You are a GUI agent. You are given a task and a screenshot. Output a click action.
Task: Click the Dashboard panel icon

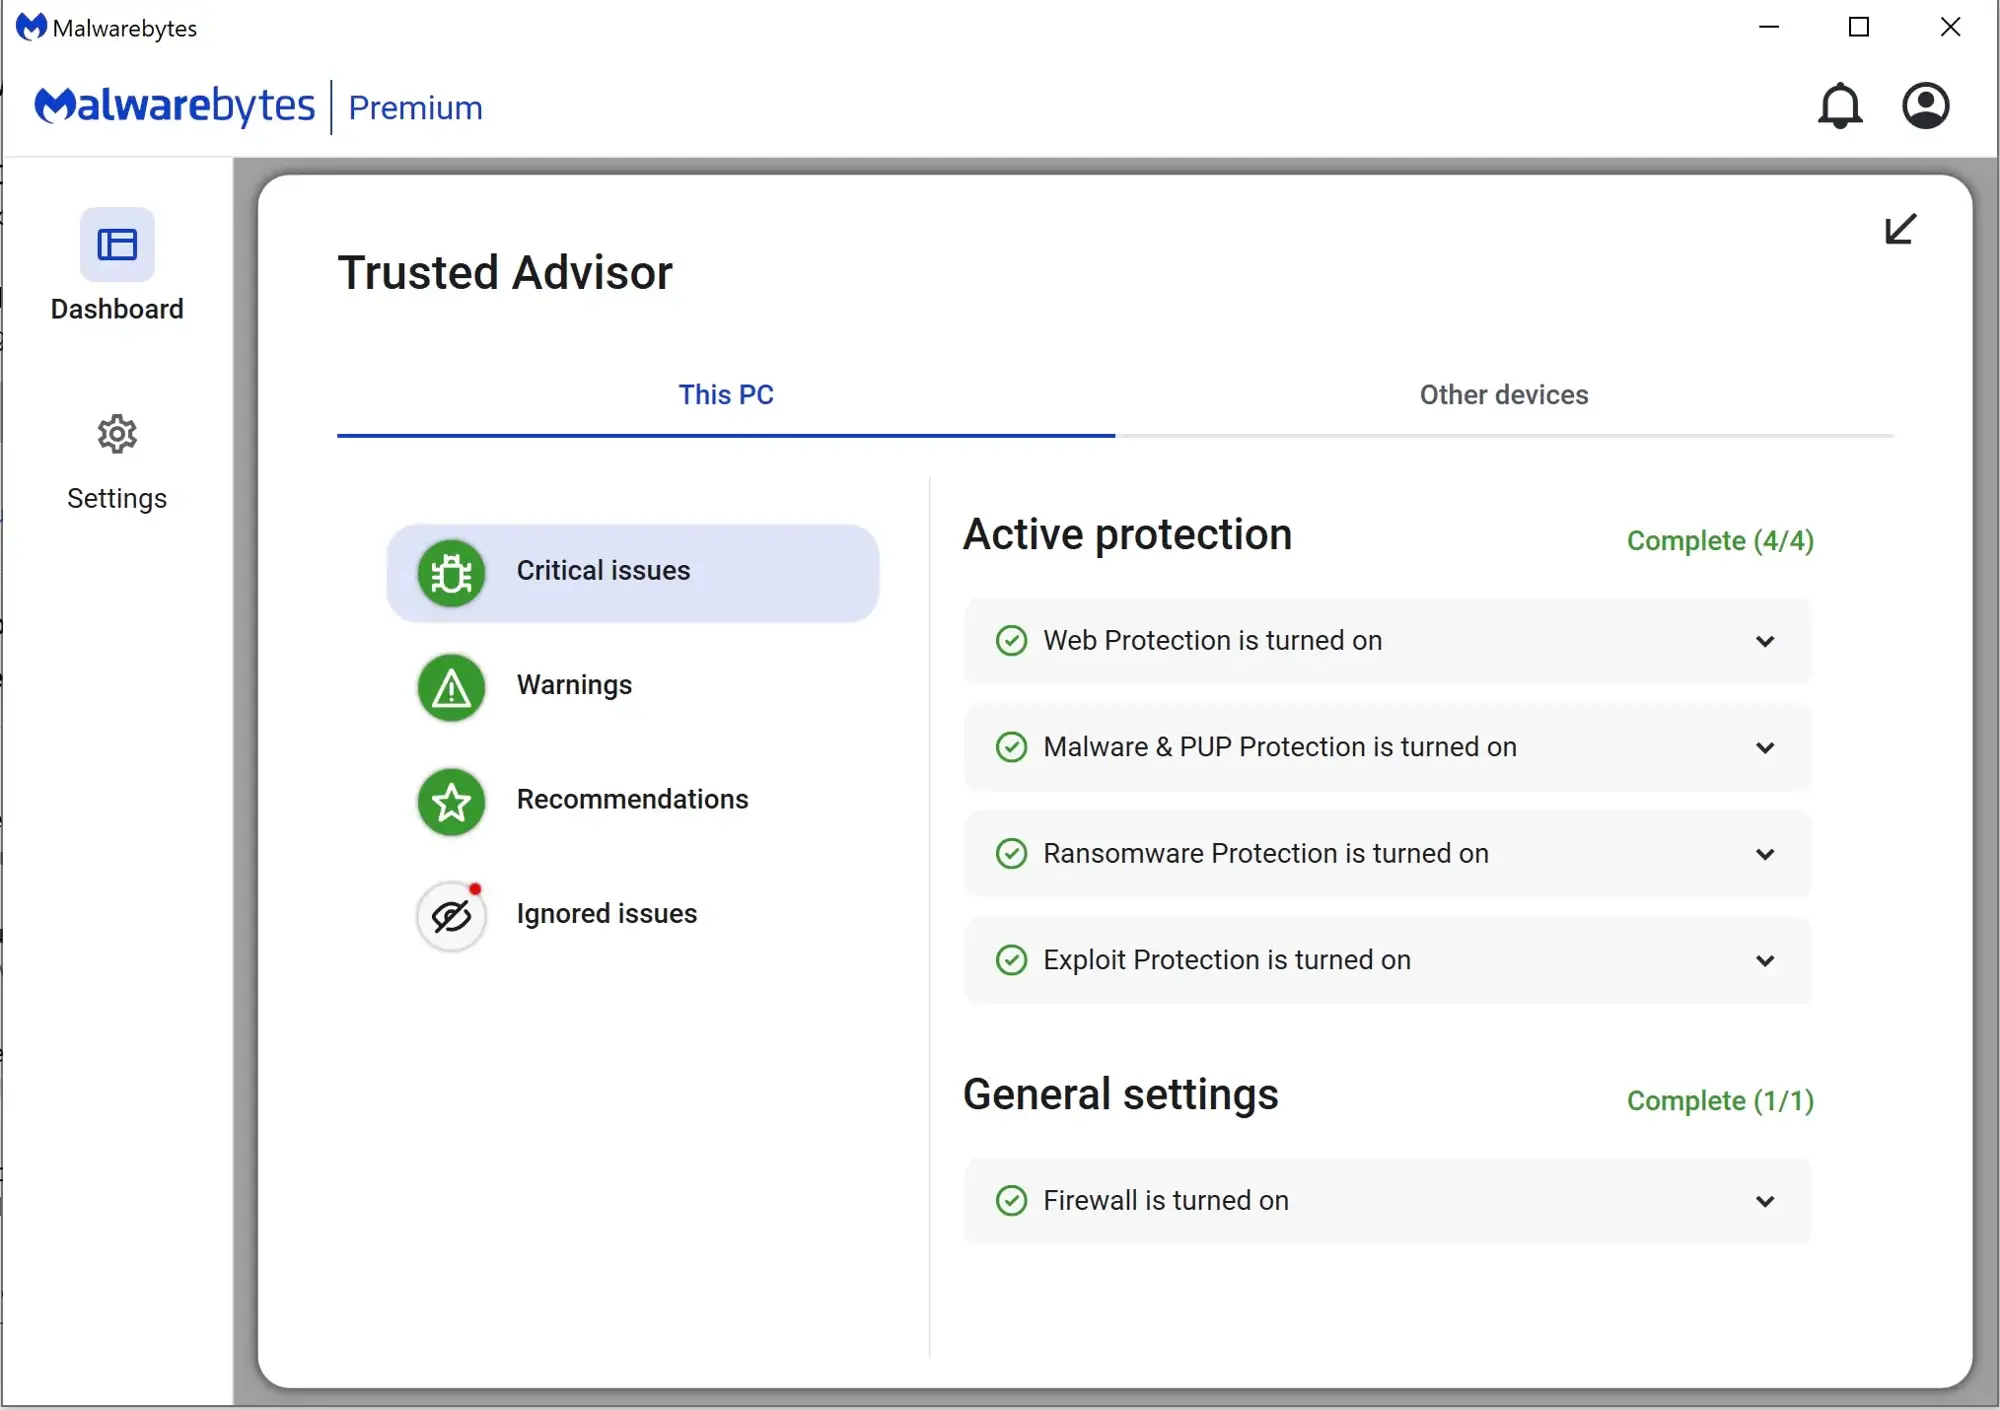pos(117,244)
